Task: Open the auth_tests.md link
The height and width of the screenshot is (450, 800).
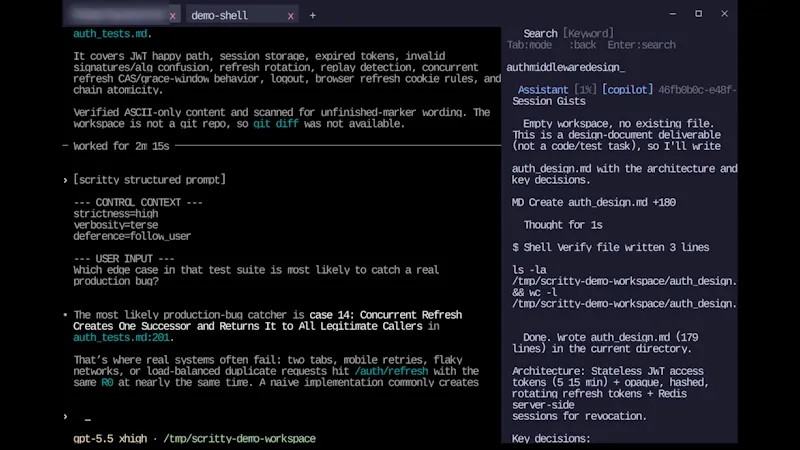Action: pyautogui.click(x=110, y=34)
